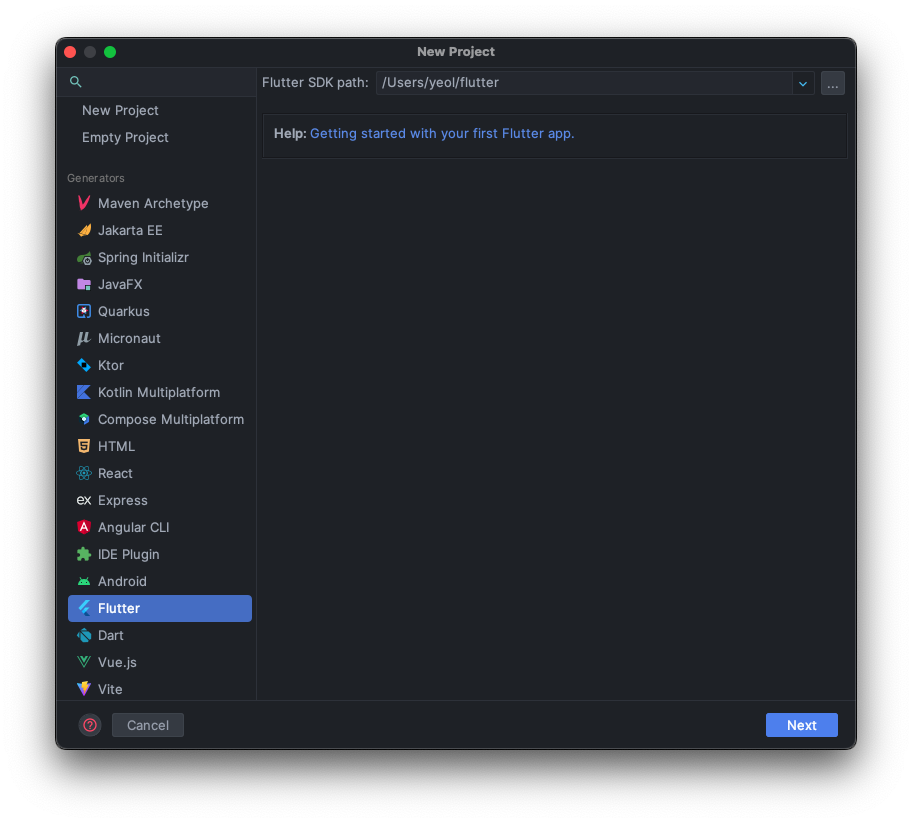Image resolution: width=912 pixels, height=823 pixels.
Task: Click the Ktor diamond icon
Action: click(x=84, y=365)
